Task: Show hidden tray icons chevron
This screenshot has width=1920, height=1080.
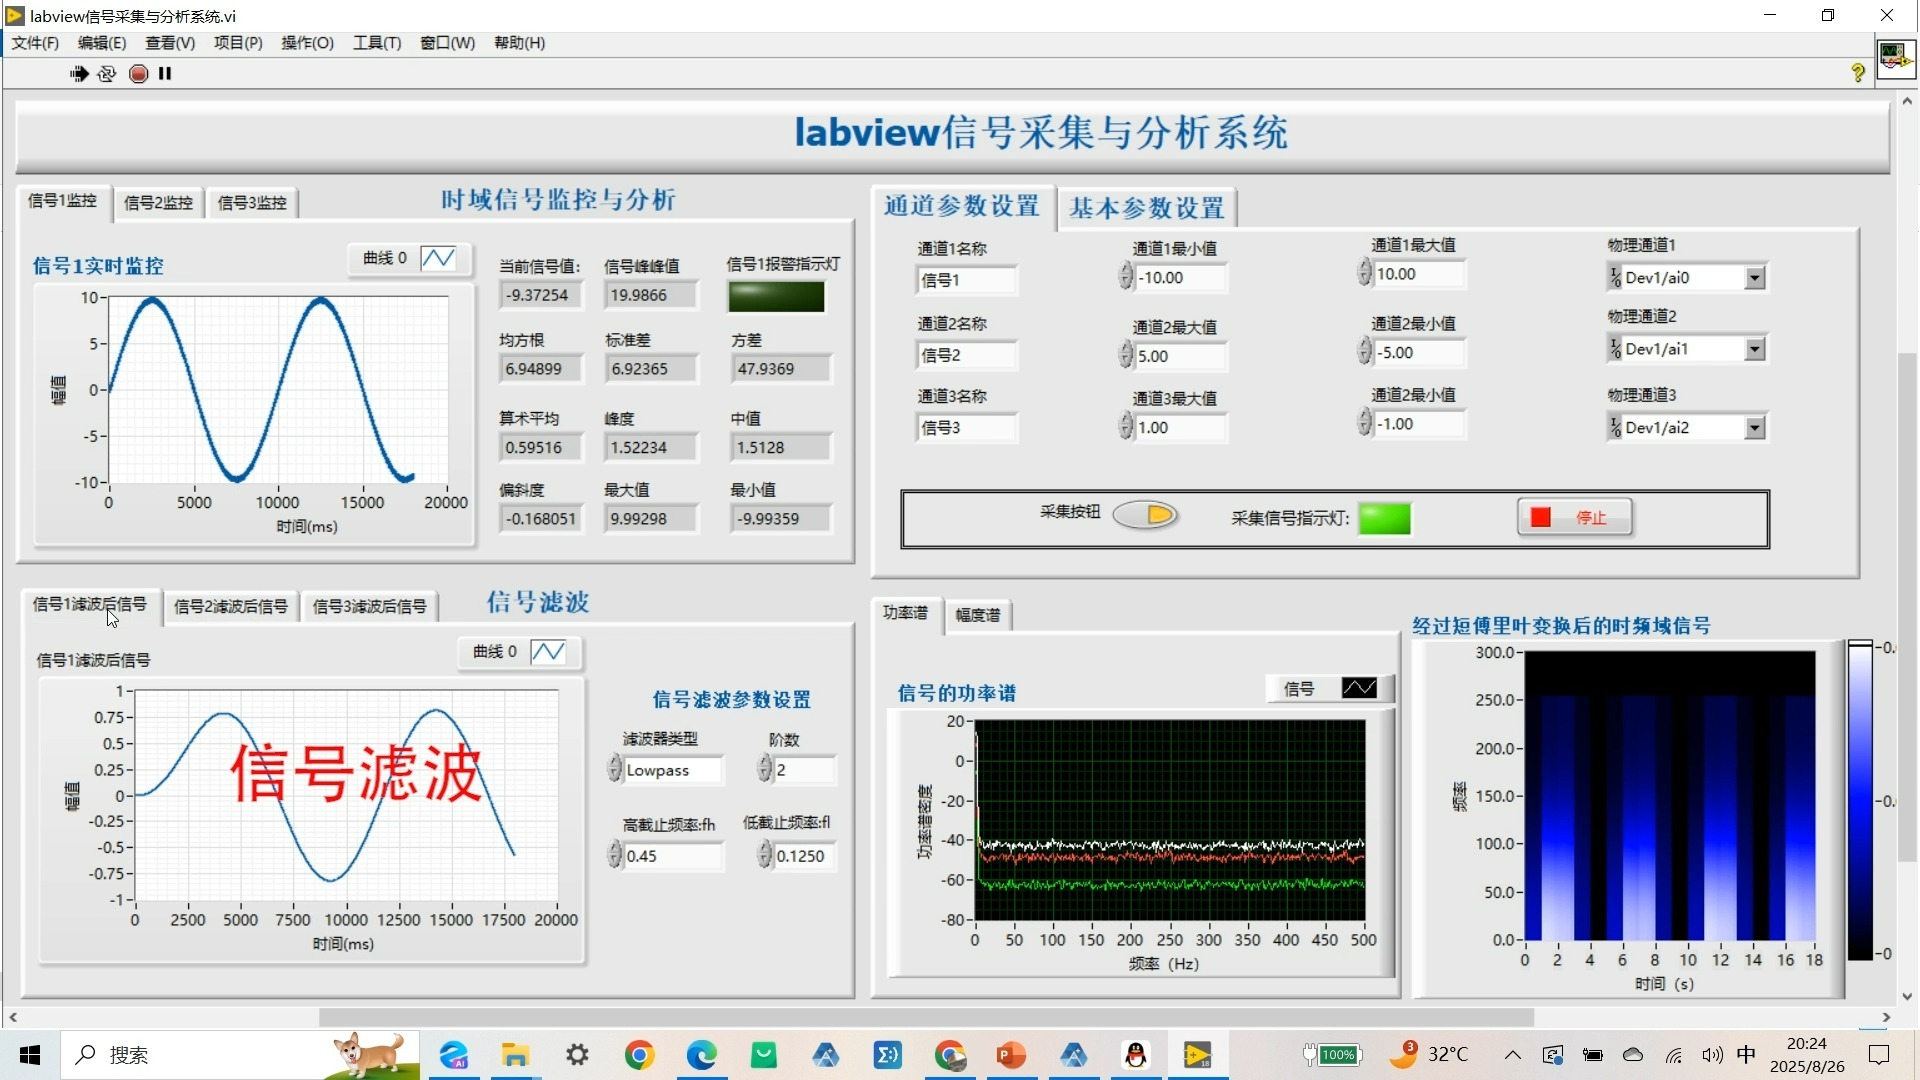Action: (x=1512, y=1055)
